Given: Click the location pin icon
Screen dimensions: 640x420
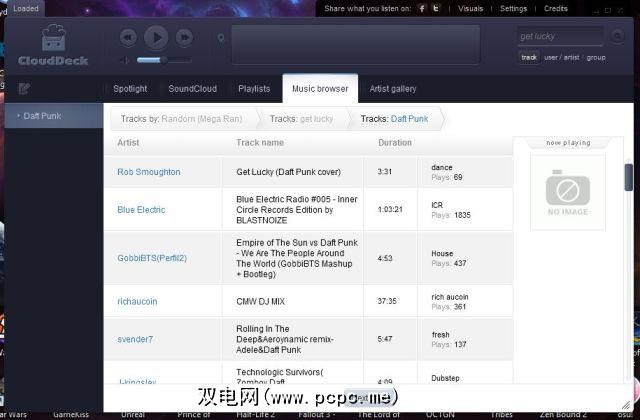Looking at the screenshot, I should coord(221,38).
